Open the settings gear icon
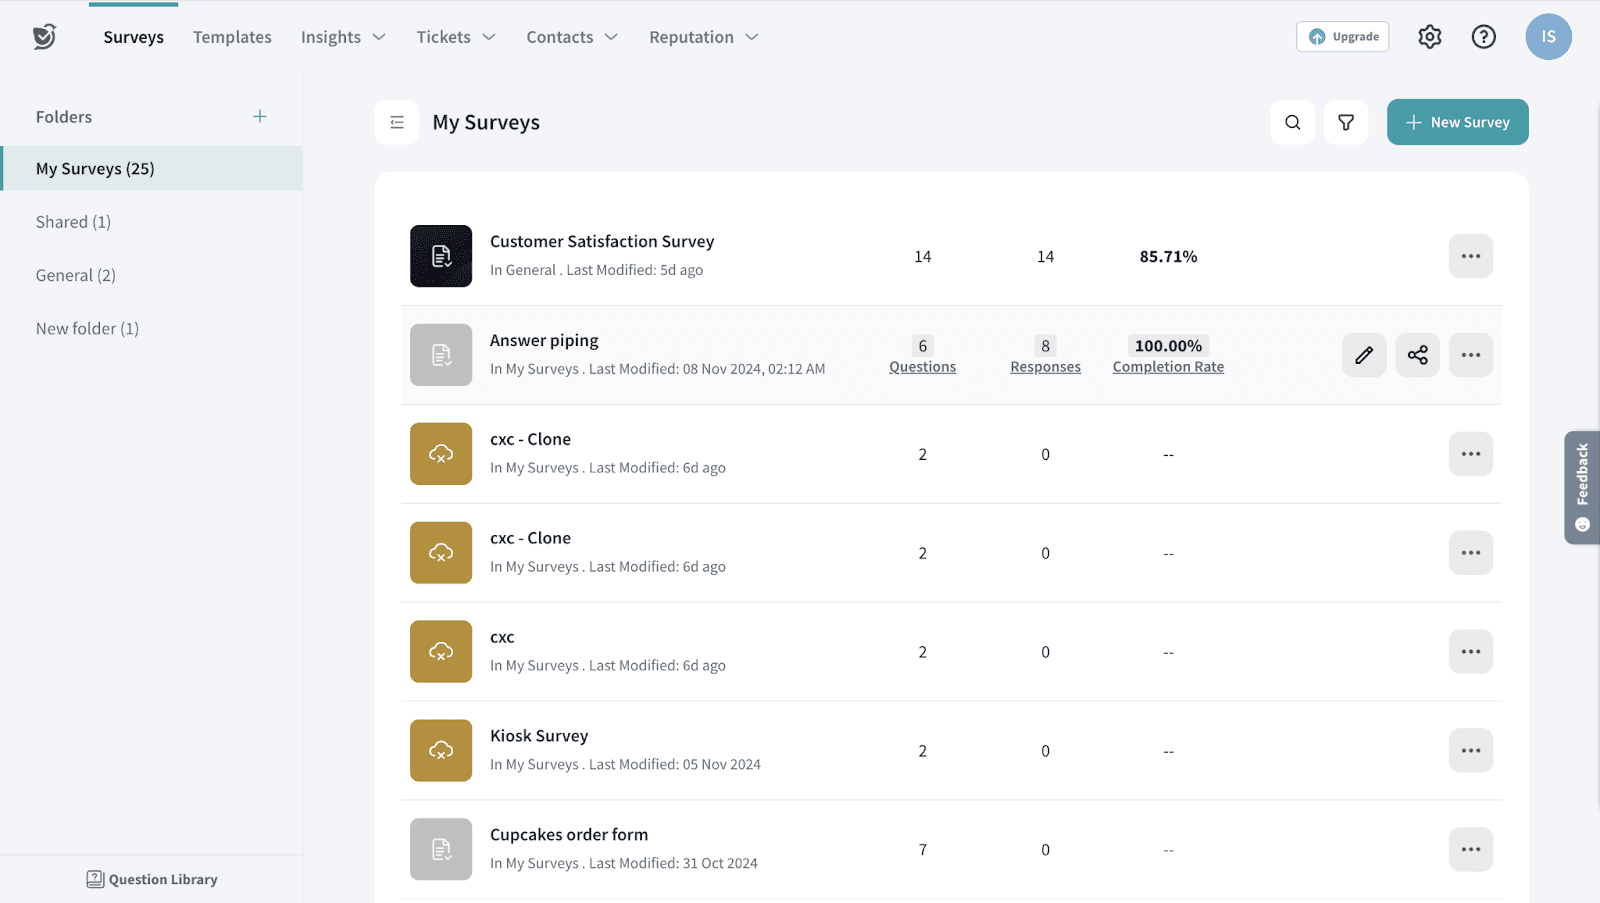 tap(1429, 37)
